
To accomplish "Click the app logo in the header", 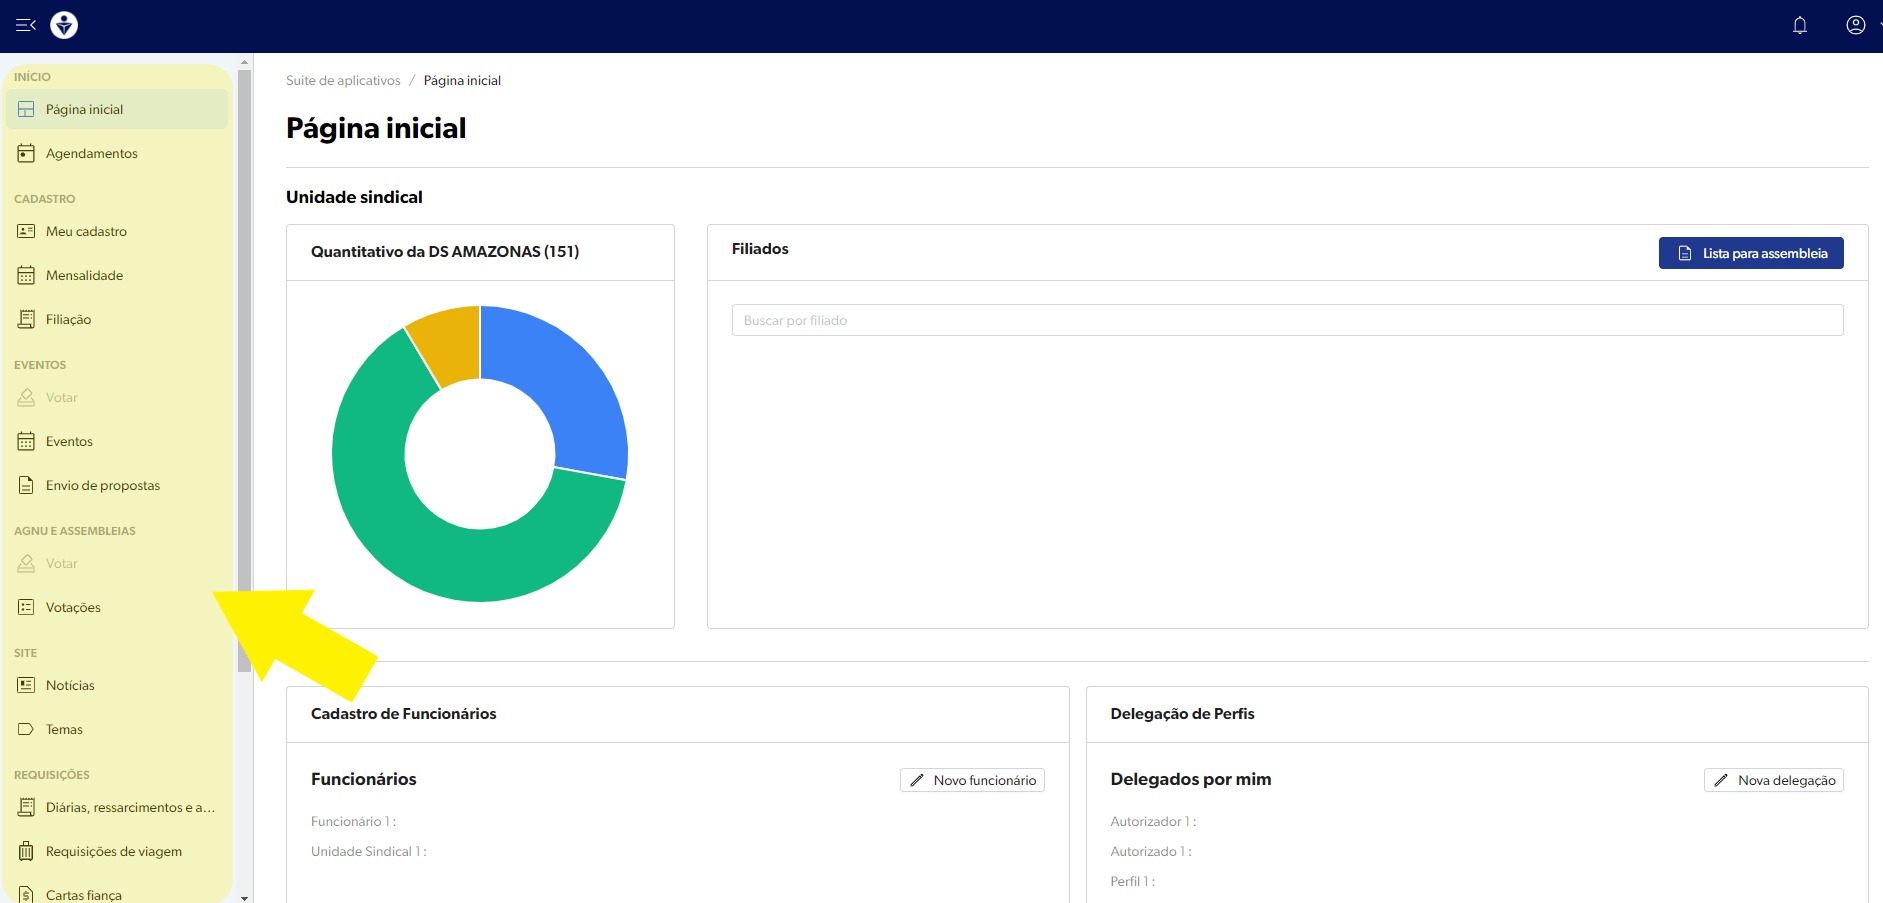I will click(x=64, y=25).
